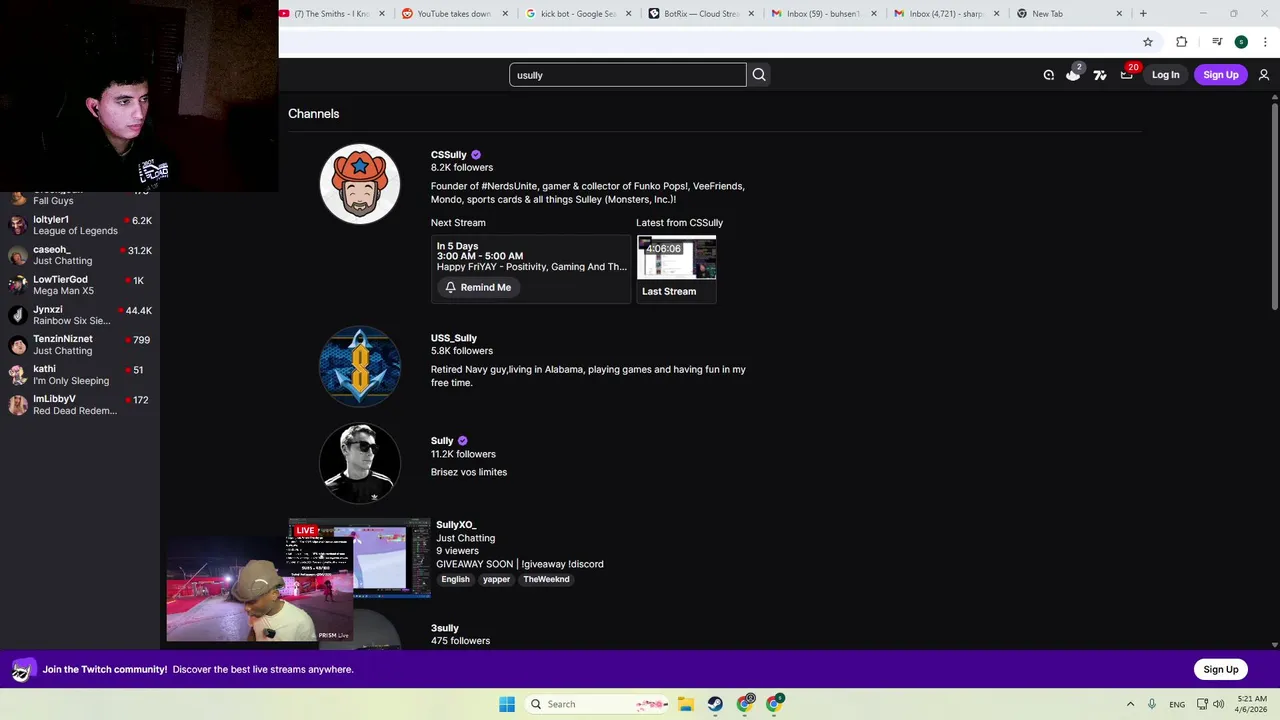Click Sign Up in the top bar
Screen dimensions: 1280x720
coord(1220,75)
